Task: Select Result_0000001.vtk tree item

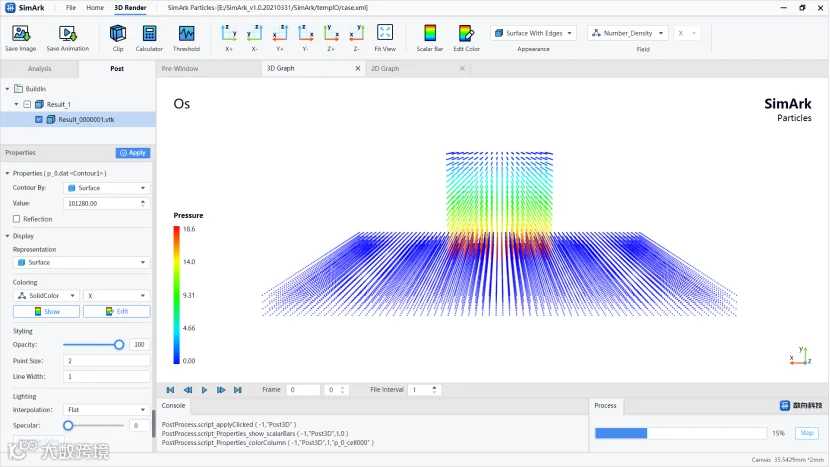Action: click(x=86, y=120)
